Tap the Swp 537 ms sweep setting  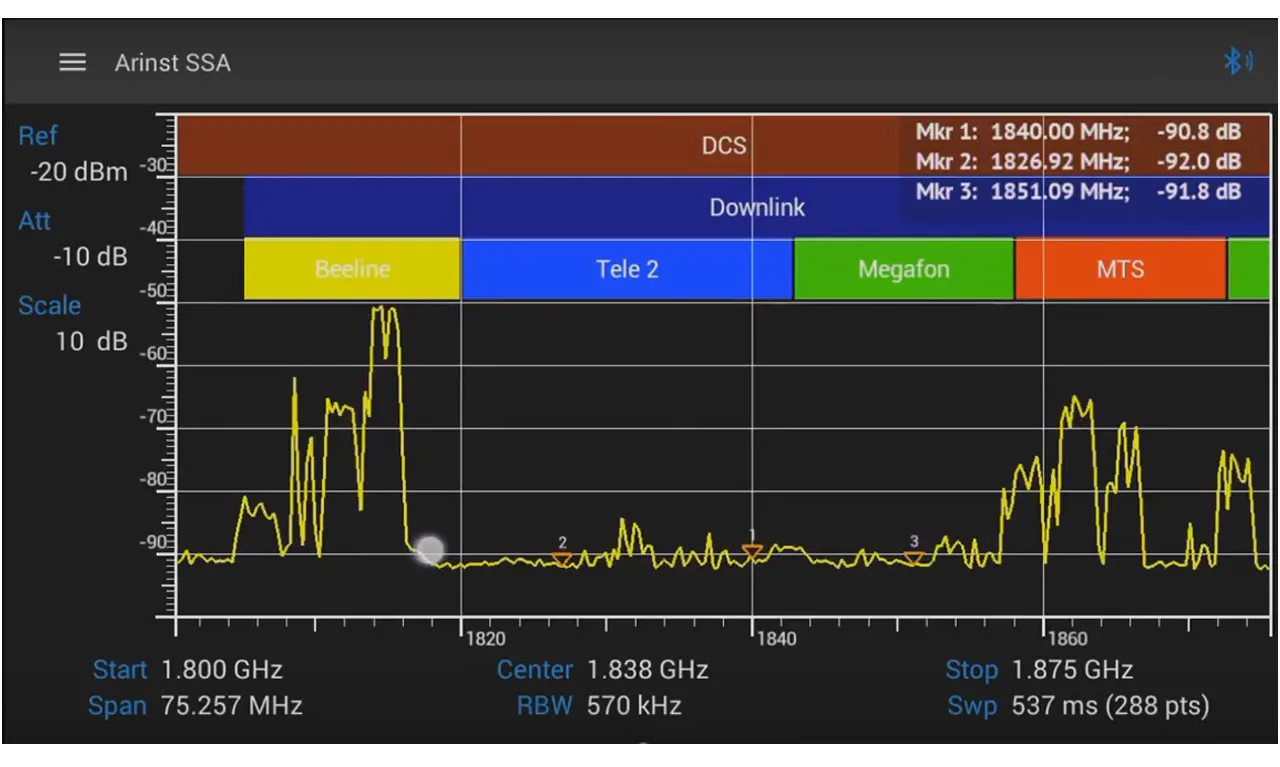point(1110,706)
